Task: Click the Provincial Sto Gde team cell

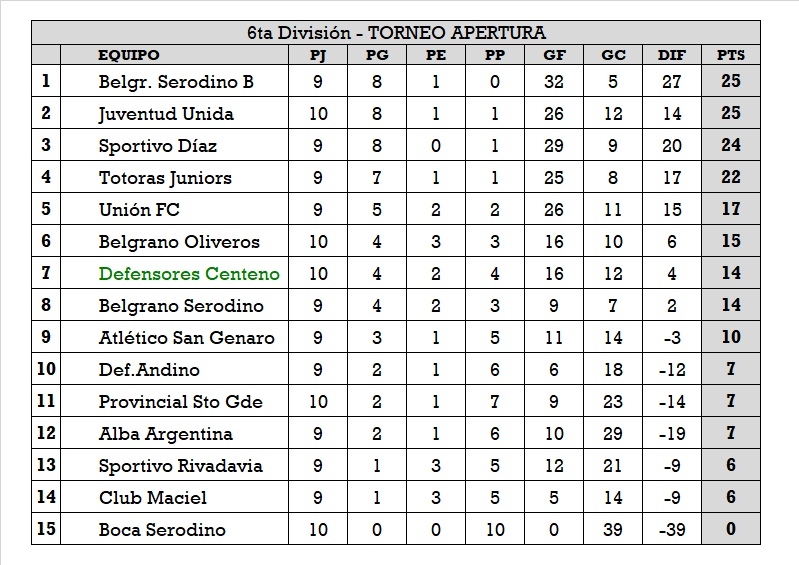Action: point(181,402)
